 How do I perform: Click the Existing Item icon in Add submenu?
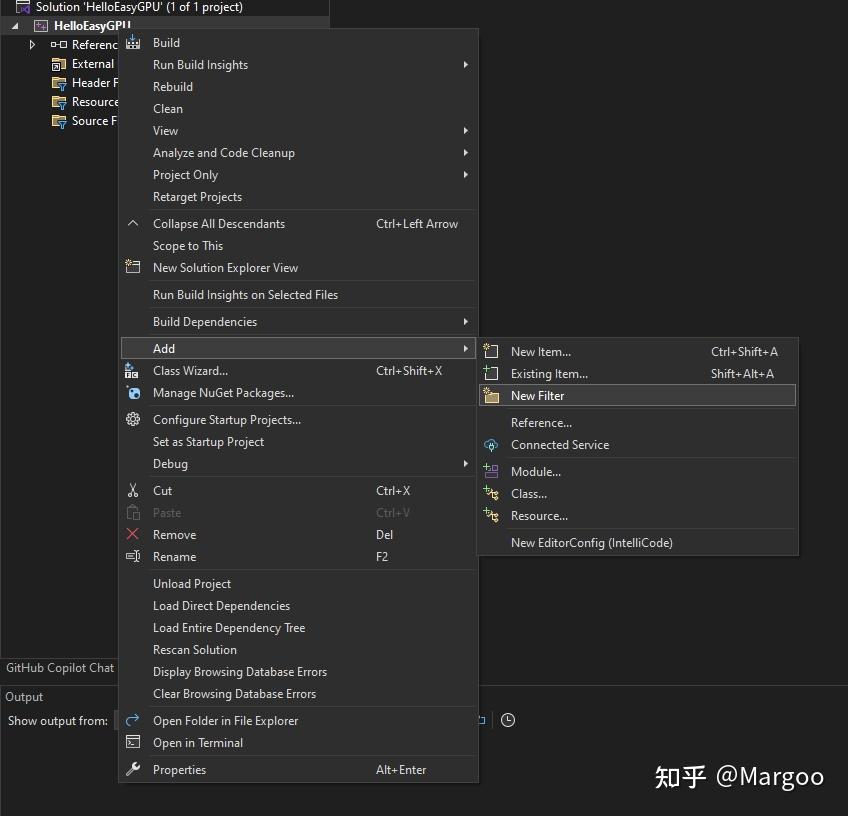[491, 373]
